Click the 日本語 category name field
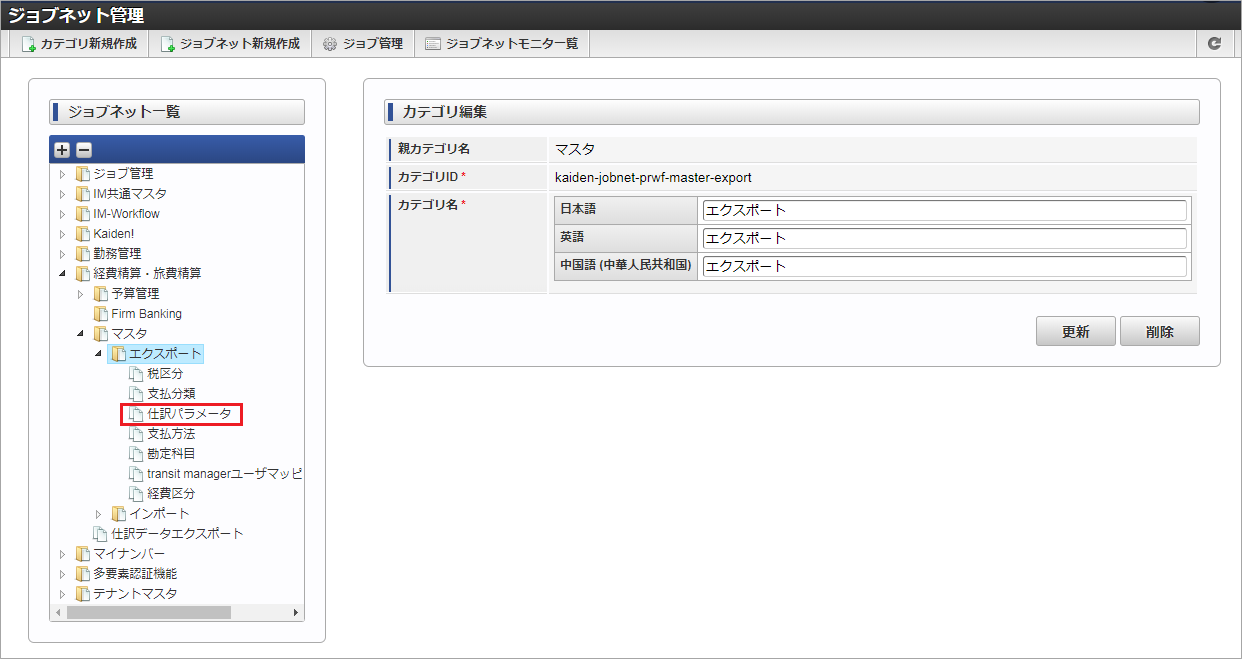 [x=944, y=211]
